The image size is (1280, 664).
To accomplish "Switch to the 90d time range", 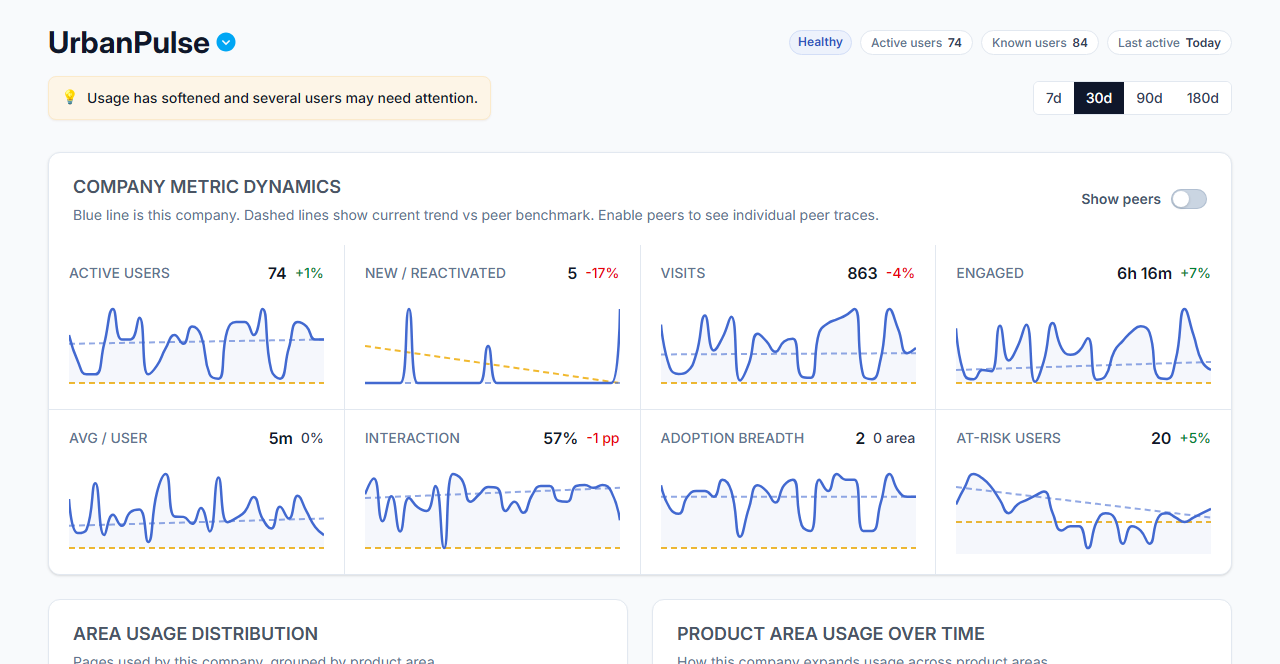I will pos(1149,98).
